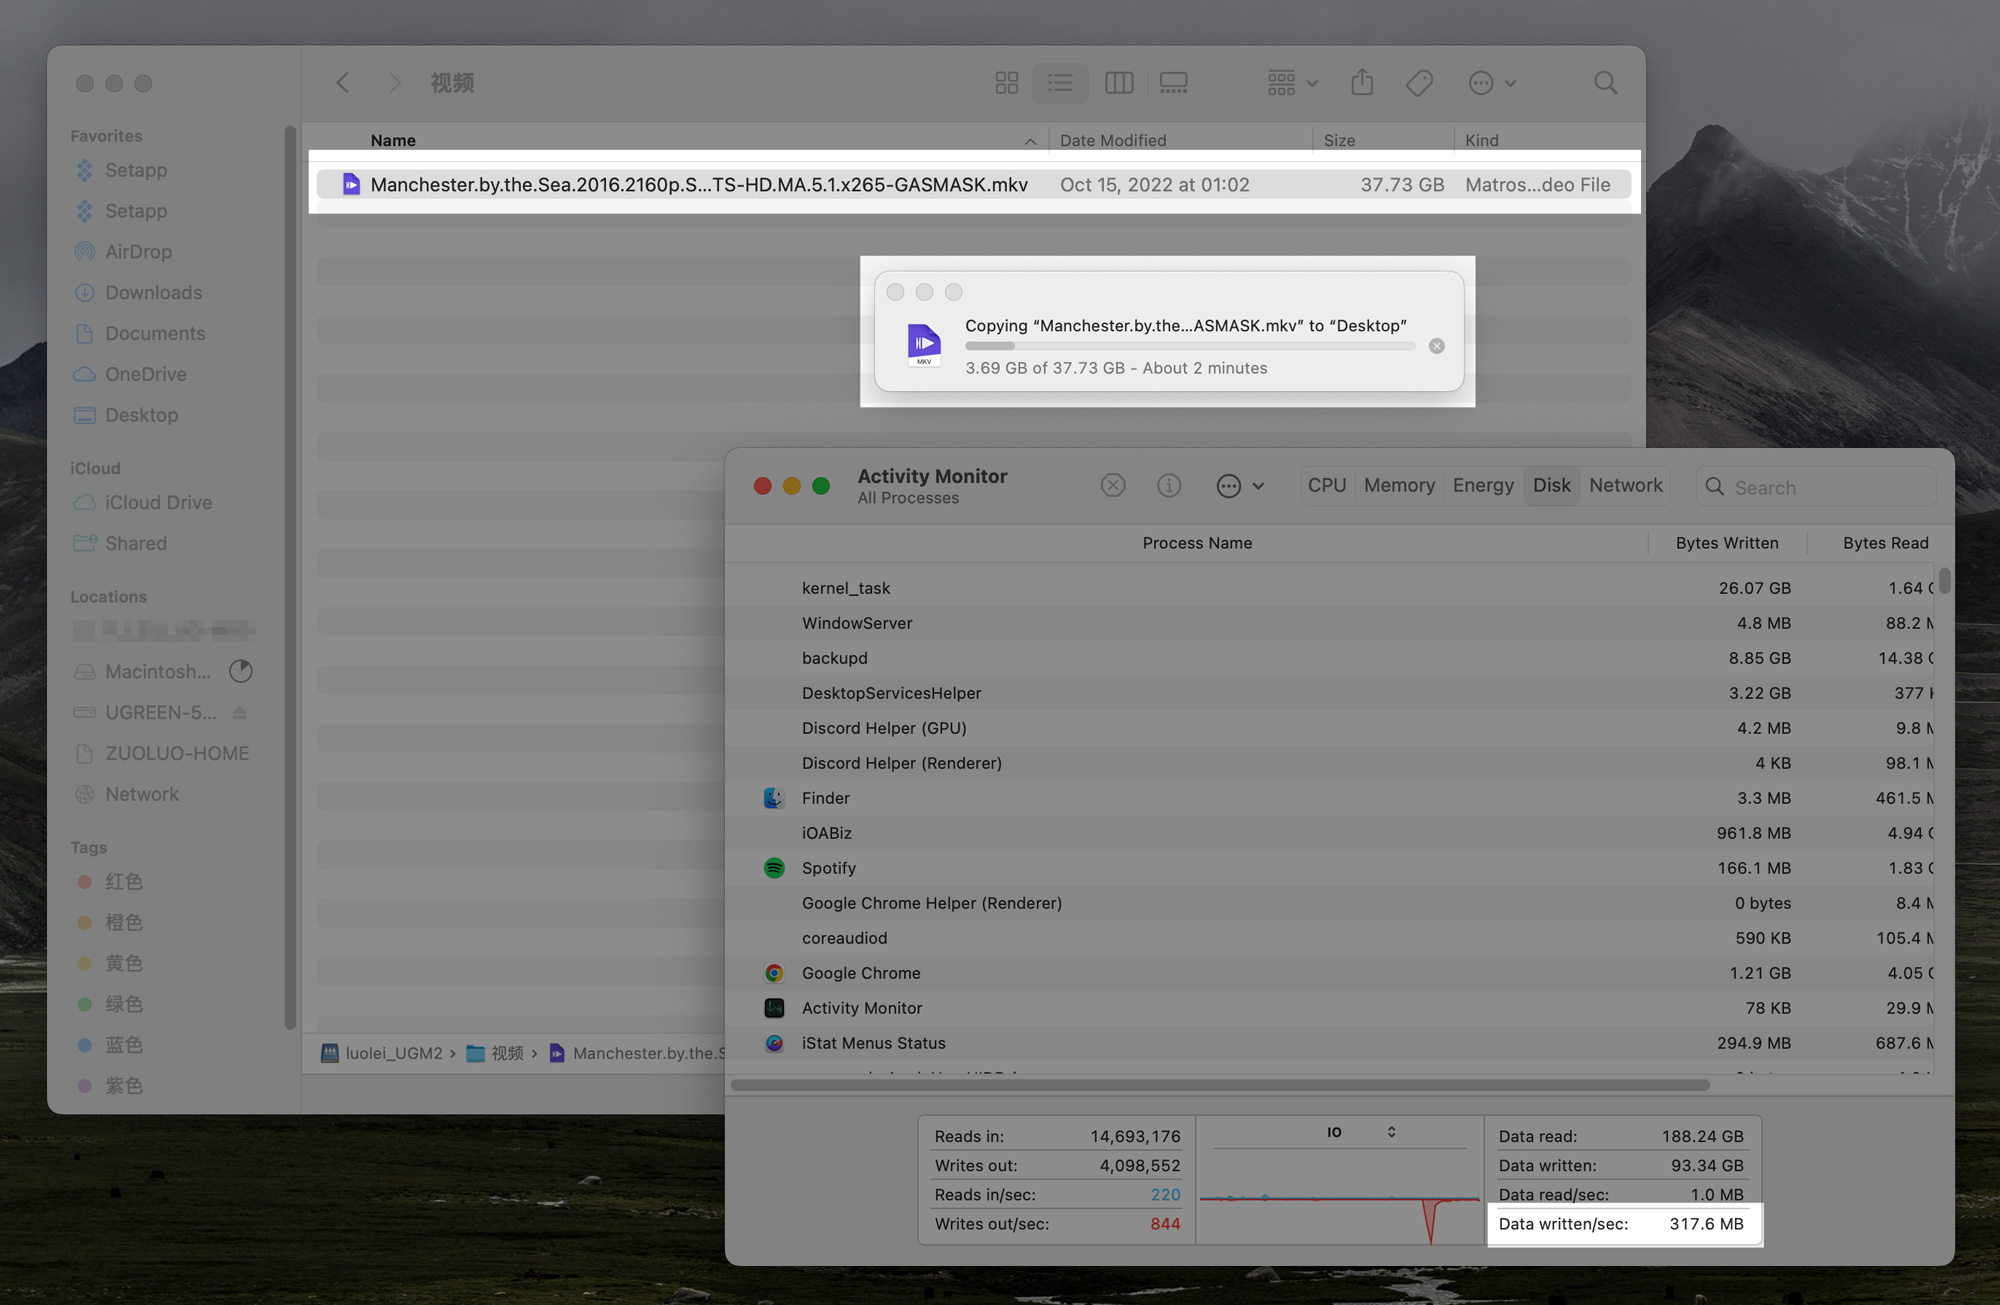2000x1305 pixels.
Task: Click the process info inspect icon
Action: (1168, 486)
